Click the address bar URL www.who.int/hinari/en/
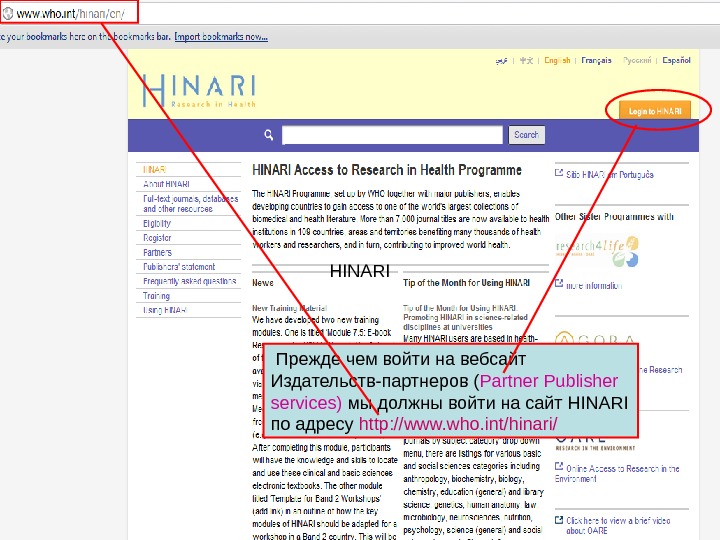 70,14
